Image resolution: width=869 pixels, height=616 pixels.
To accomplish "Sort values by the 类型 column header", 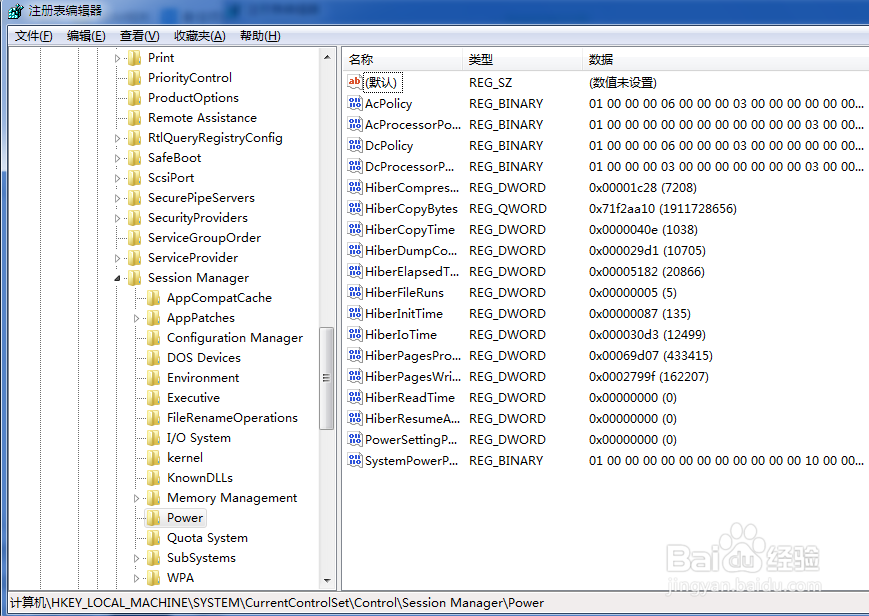I will 481,59.
